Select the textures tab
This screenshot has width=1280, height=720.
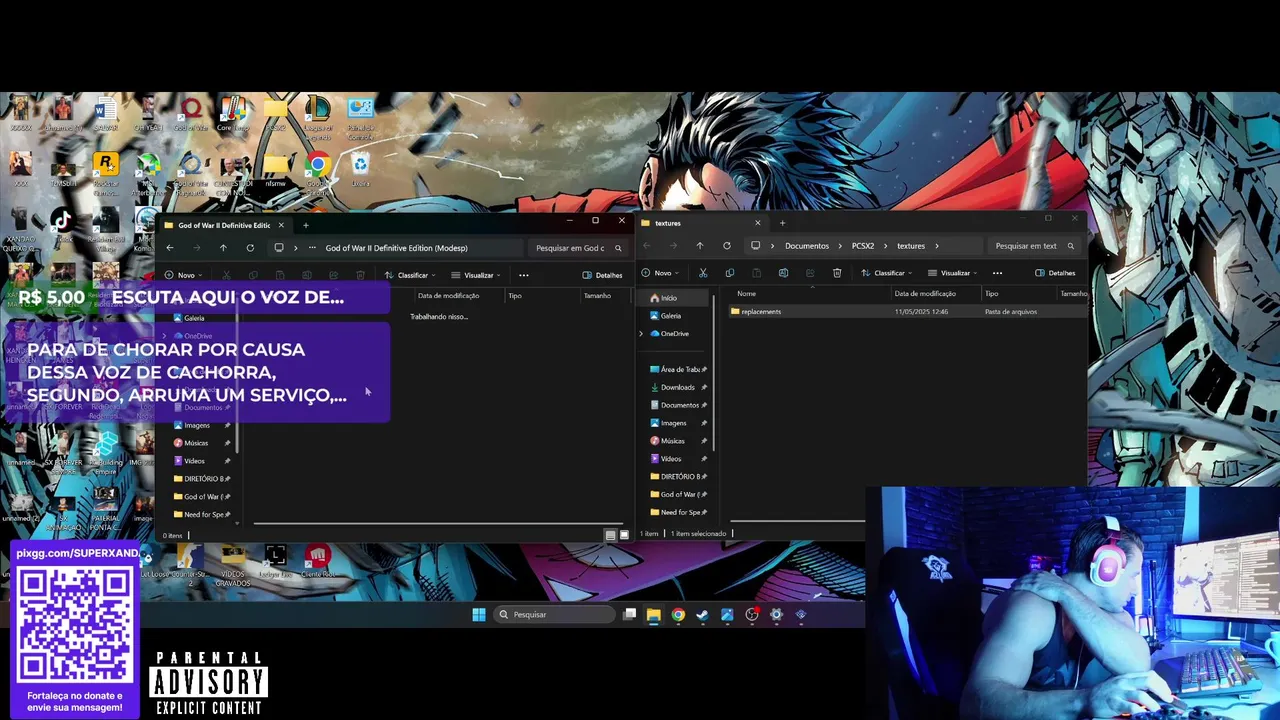point(700,223)
